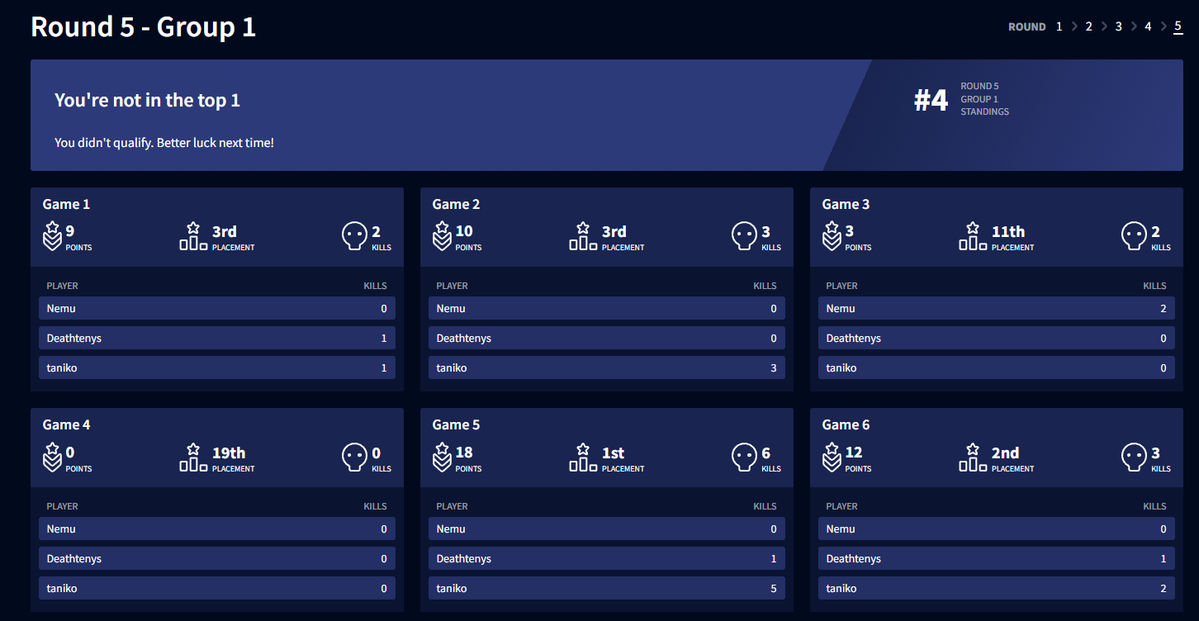Click the kills skull icon in Game 4
The width and height of the screenshot is (1199, 621).
[x=355, y=457]
